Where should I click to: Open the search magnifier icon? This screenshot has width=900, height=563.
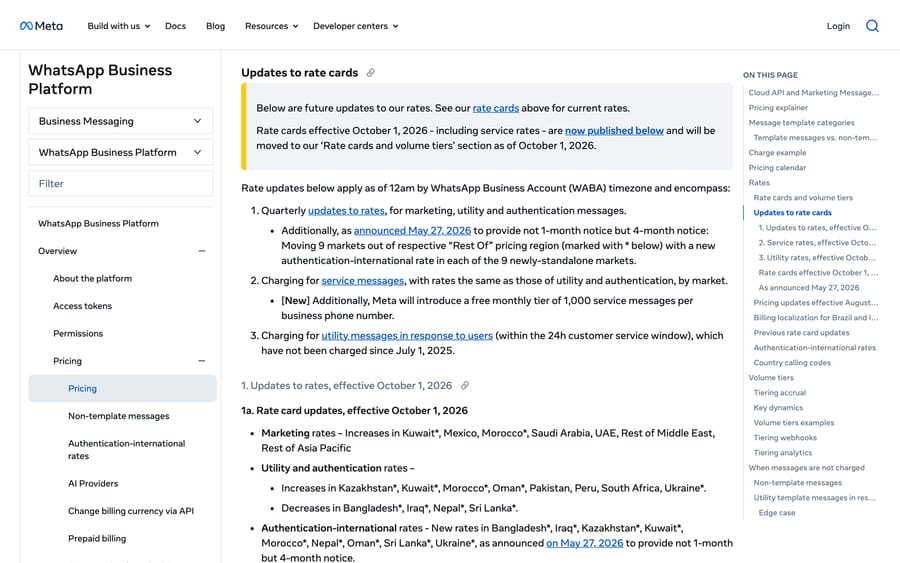pos(872,26)
